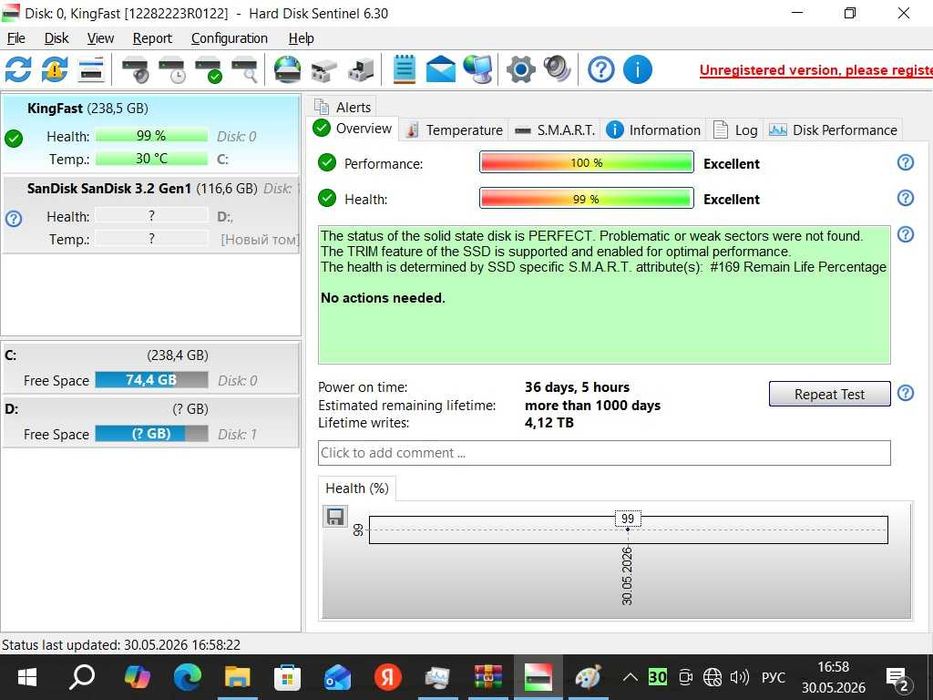Viewport: 933px width, 700px height.
Task: Click the blue envelope send-email icon
Action: click(x=441, y=69)
